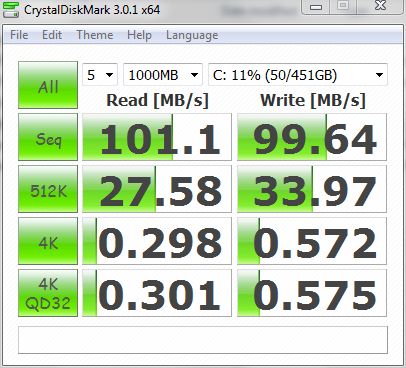
Task: Click the Read [MB/s] column header
Action: coord(157,100)
